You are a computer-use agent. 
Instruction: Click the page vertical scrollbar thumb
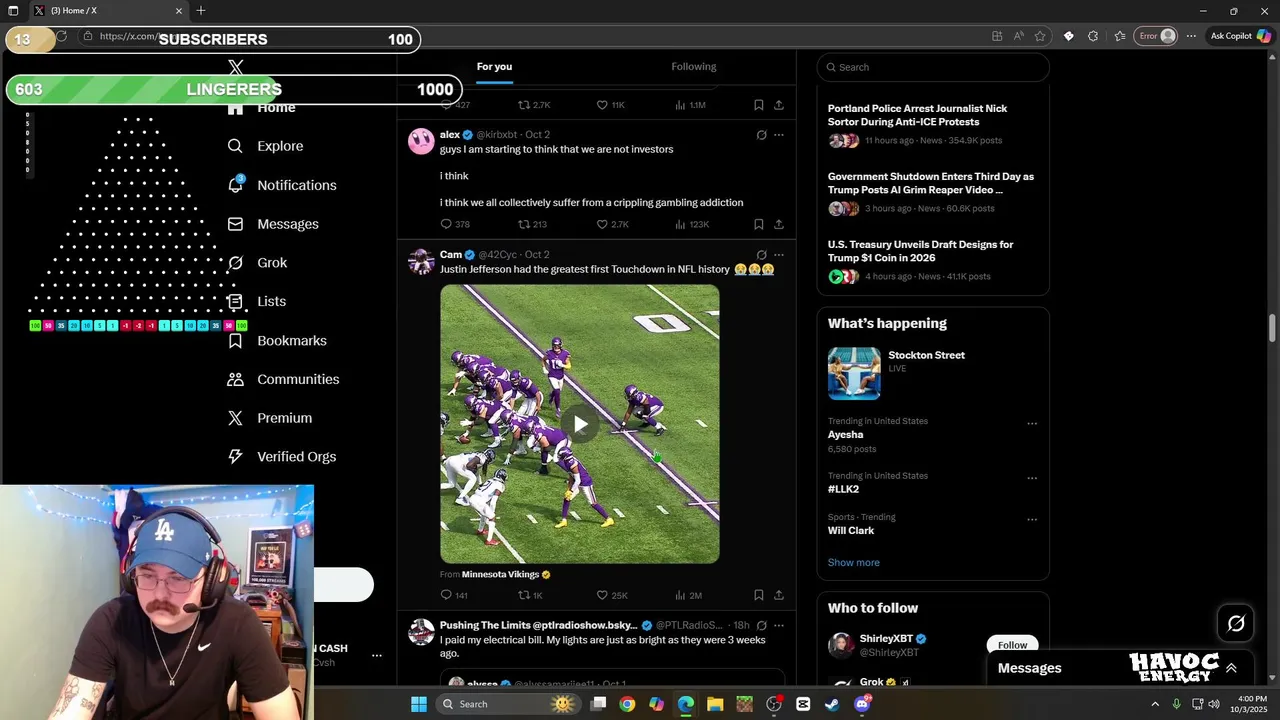coord(1273,329)
